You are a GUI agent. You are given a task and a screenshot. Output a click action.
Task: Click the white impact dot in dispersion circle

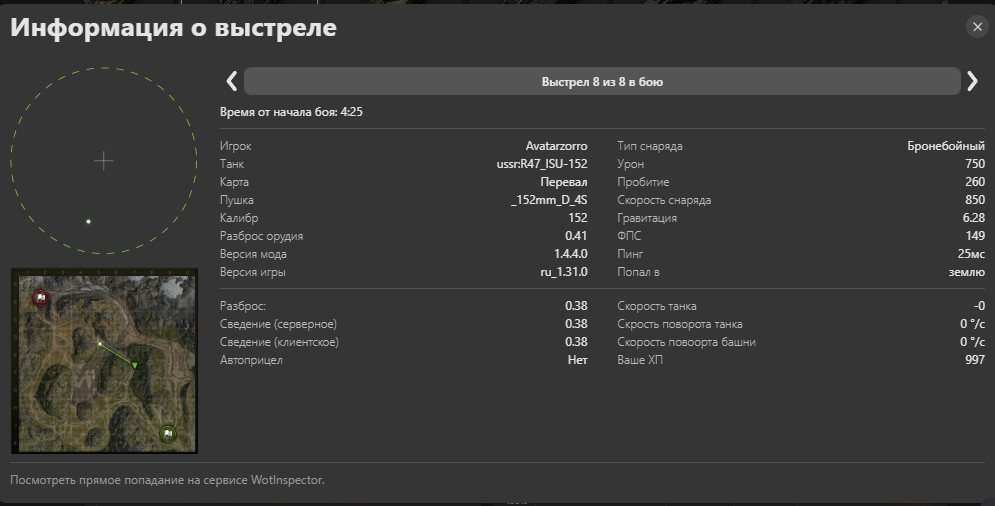88,221
